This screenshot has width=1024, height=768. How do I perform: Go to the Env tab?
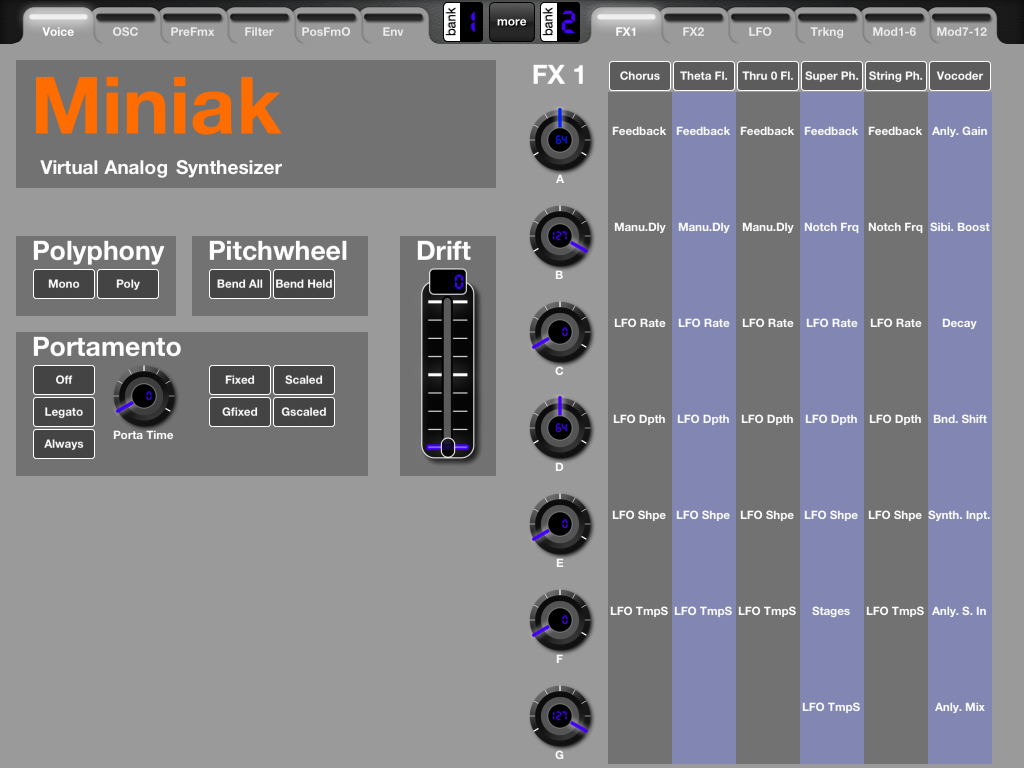click(x=392, y=26)
